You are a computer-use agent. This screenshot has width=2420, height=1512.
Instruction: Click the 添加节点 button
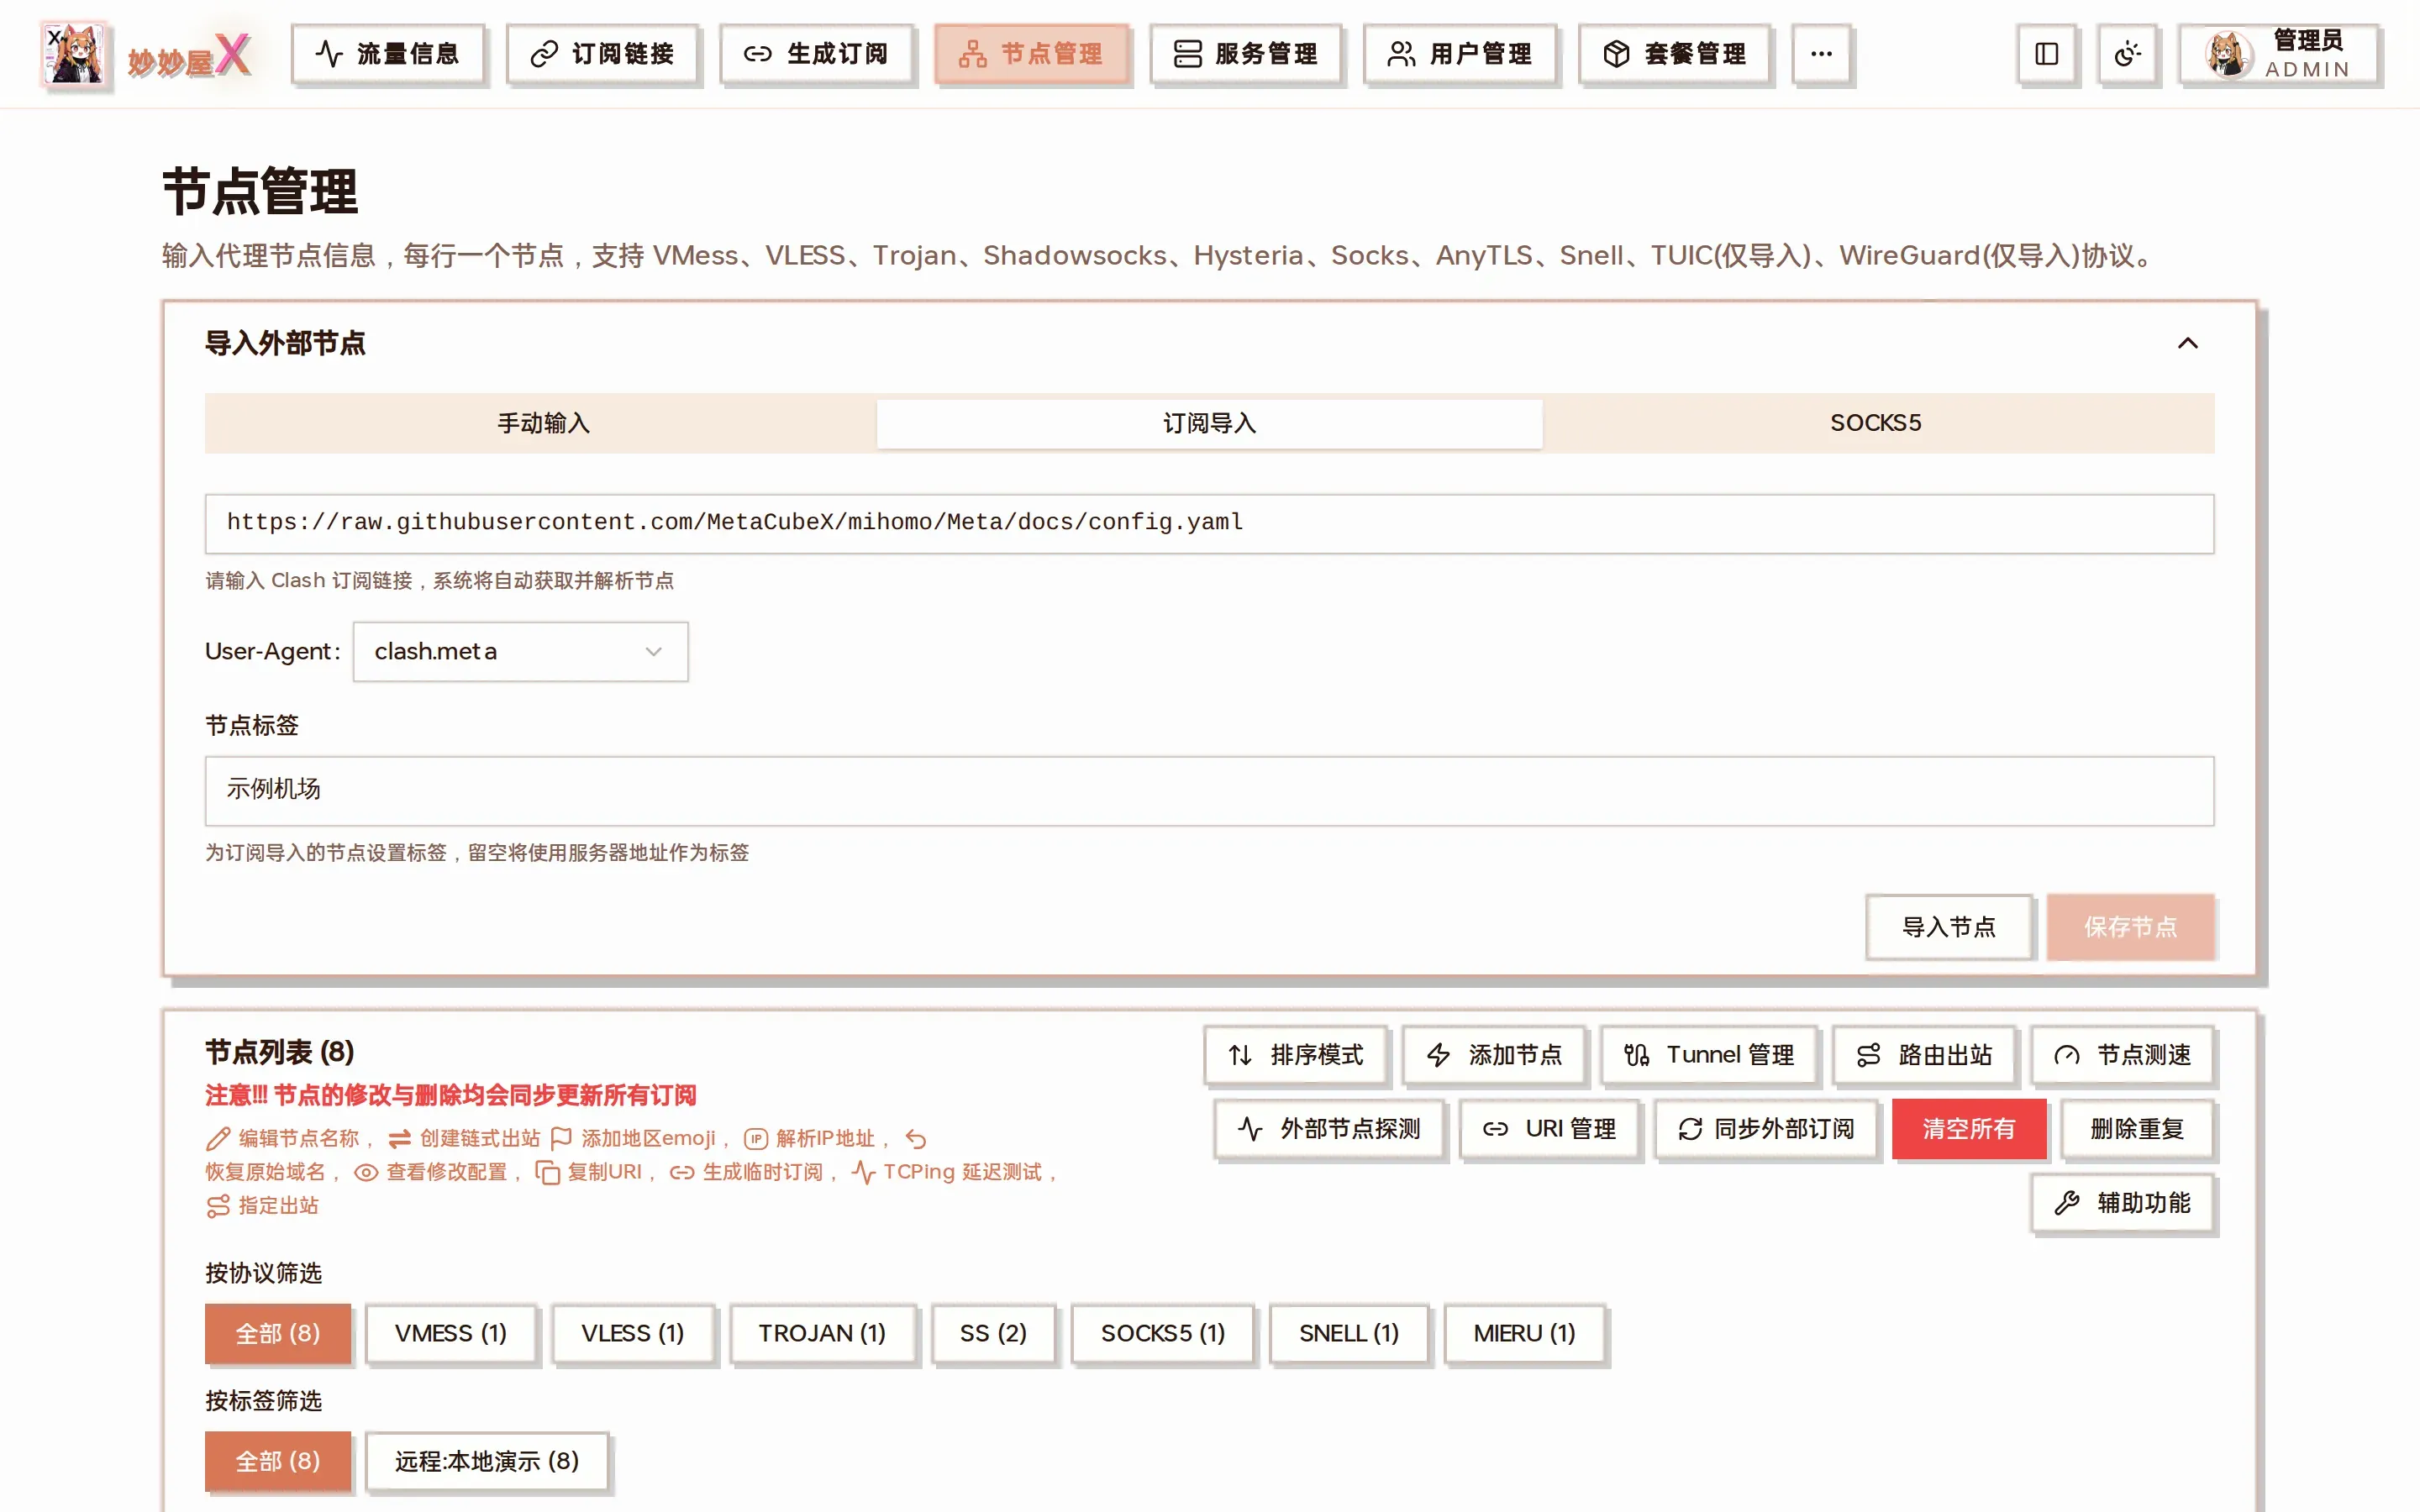pos(1493,1054)
